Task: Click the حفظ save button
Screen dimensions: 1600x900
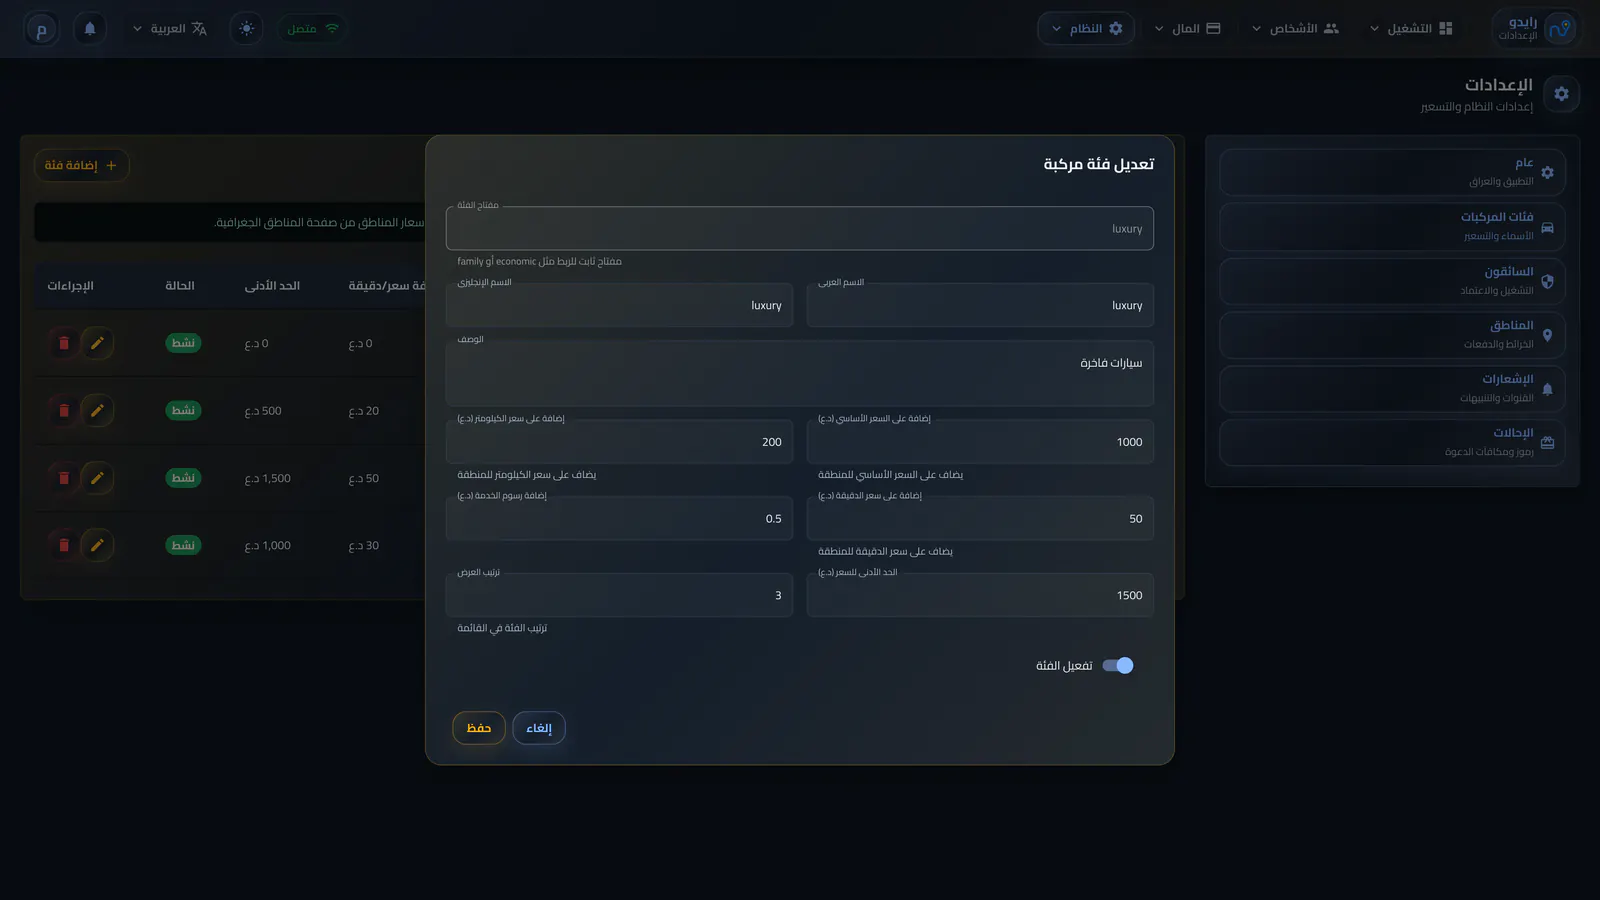Action: 479,728
